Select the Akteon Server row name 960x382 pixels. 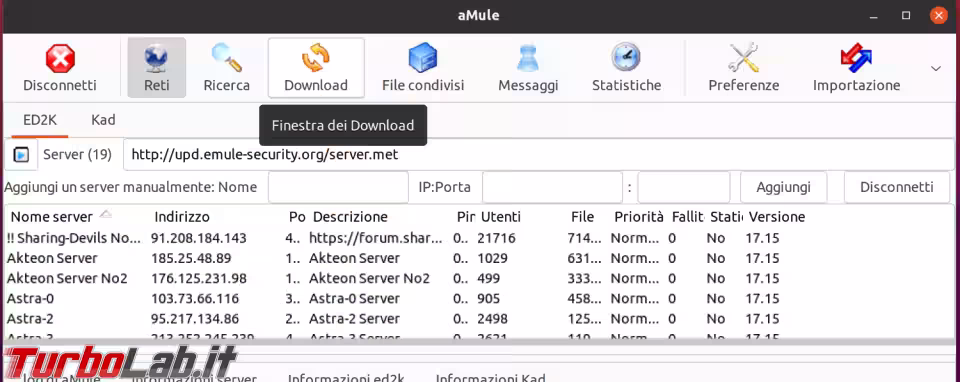tap(52, 258)
